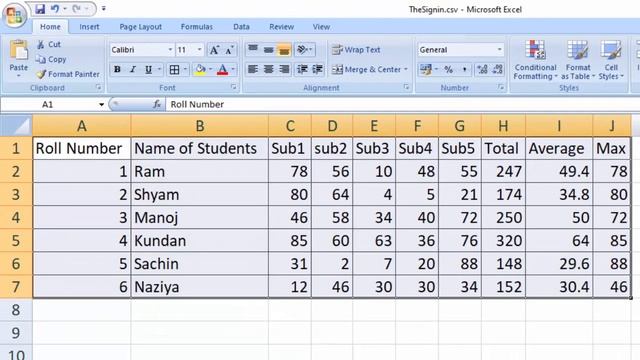Apply Comma Style
The image size is (640, 360).
click(464, 69)
